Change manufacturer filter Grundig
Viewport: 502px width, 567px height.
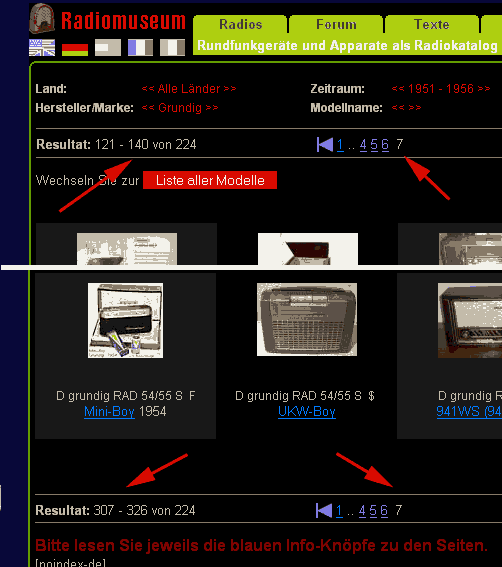click(x=180, y=108)
